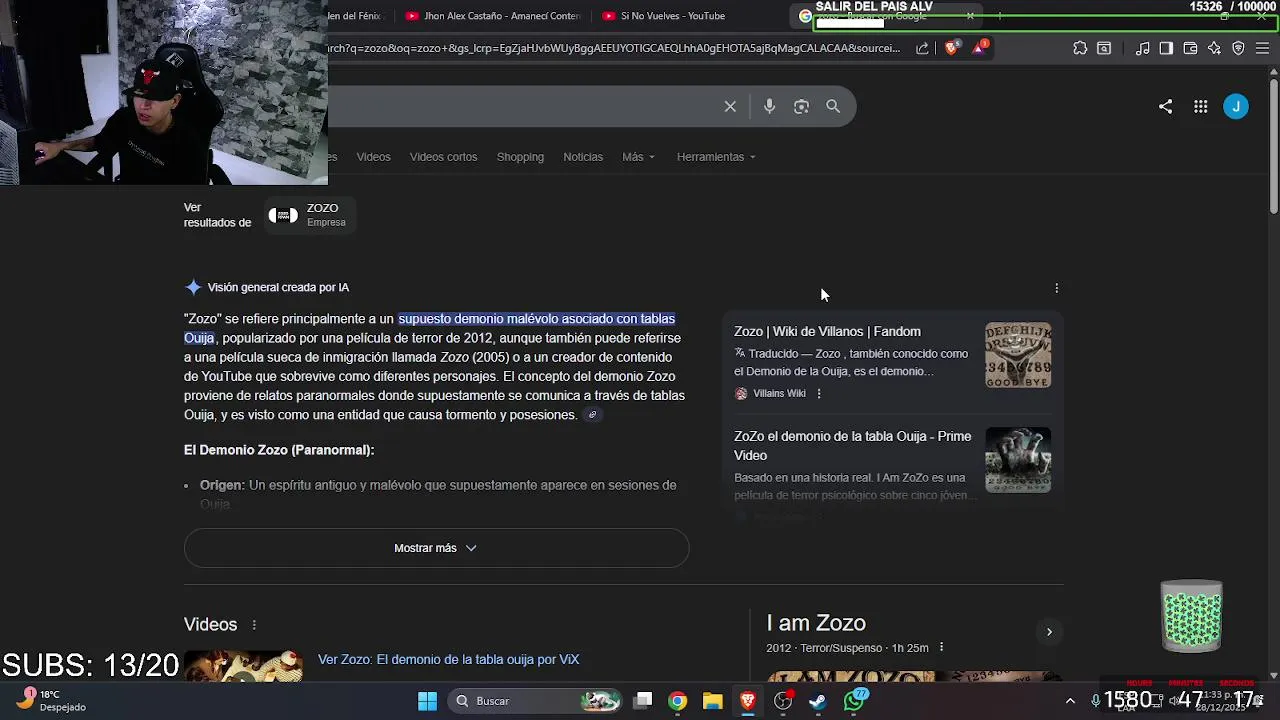Image resolution: width=1280 pixels, height=720 pixels.
Task: Close the Google search browser tab
Action: pyautogui.click(x=970, y=16)
